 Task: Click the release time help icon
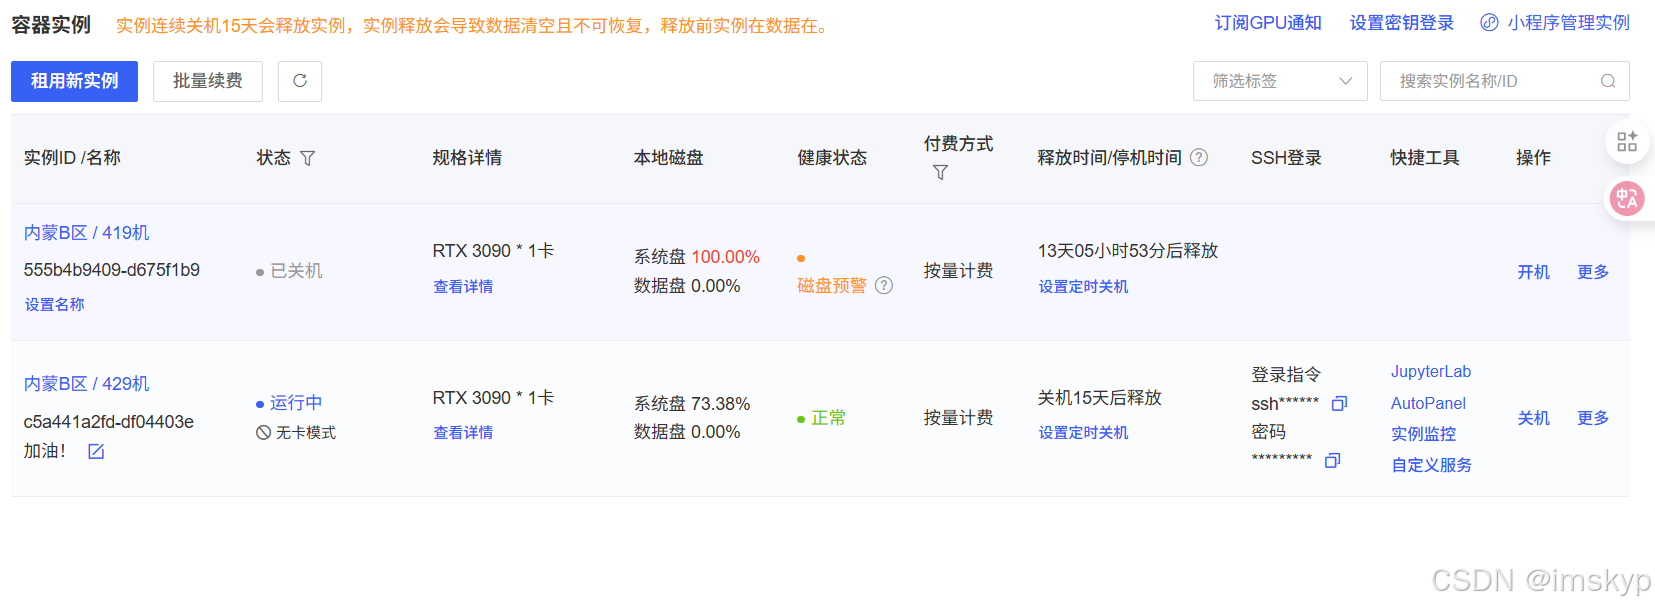click(1199, 157)
